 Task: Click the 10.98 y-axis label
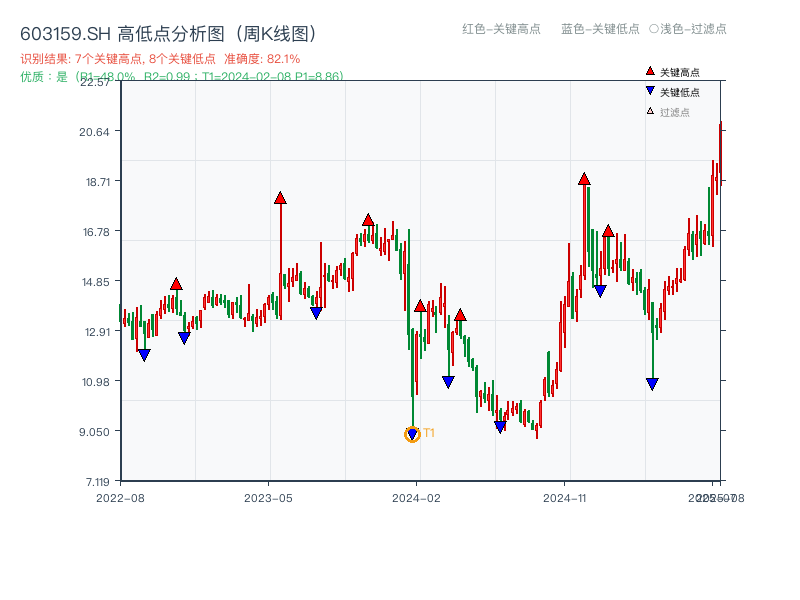coord(95,382)
